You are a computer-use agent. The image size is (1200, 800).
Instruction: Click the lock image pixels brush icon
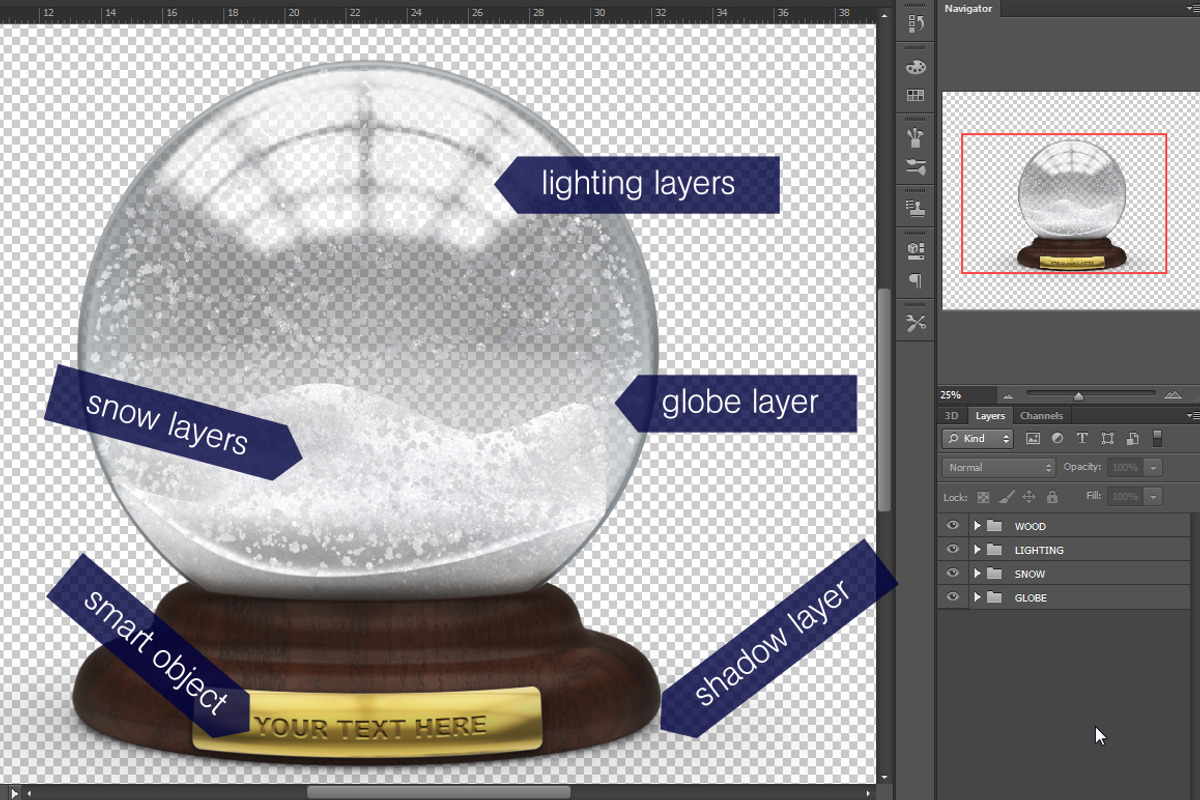1006,496
